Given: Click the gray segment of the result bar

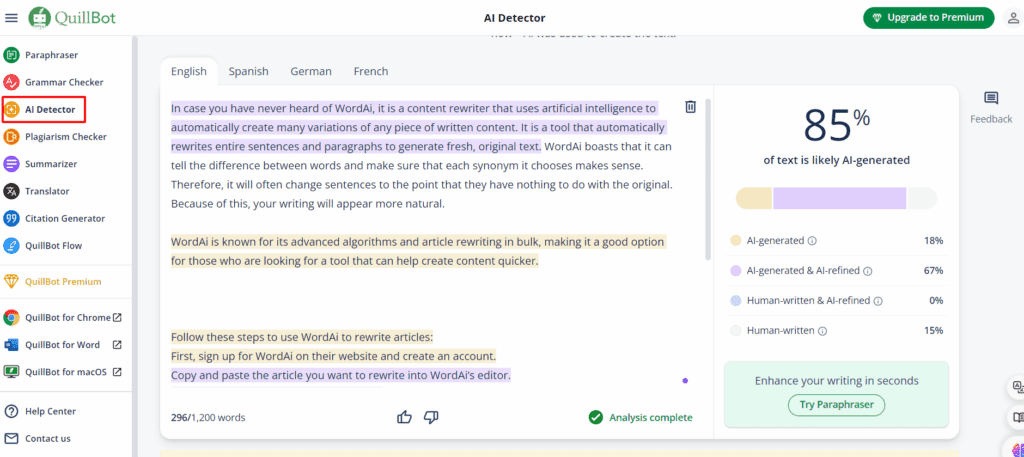Looking at the screenshot, I should coord(922,198).
